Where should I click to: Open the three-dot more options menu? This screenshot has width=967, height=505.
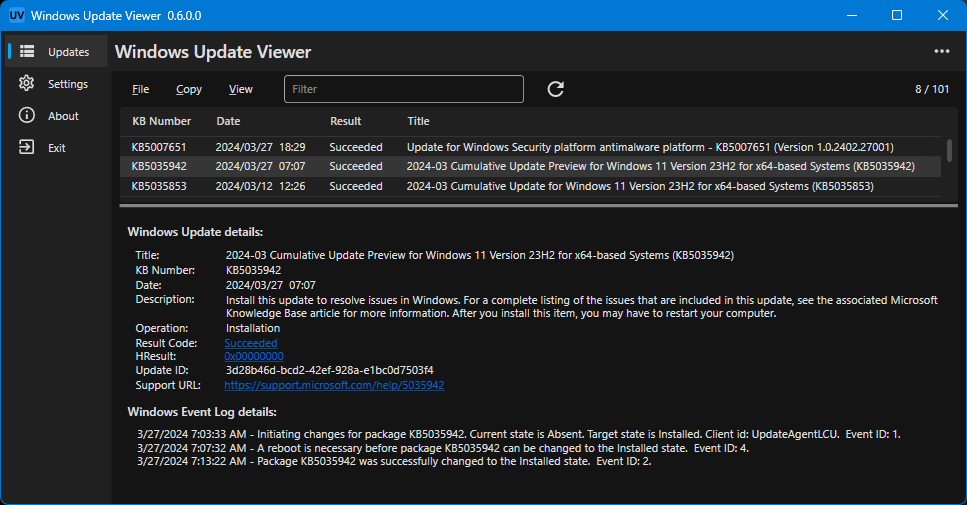pyautogui.click(x=941, y=52)
